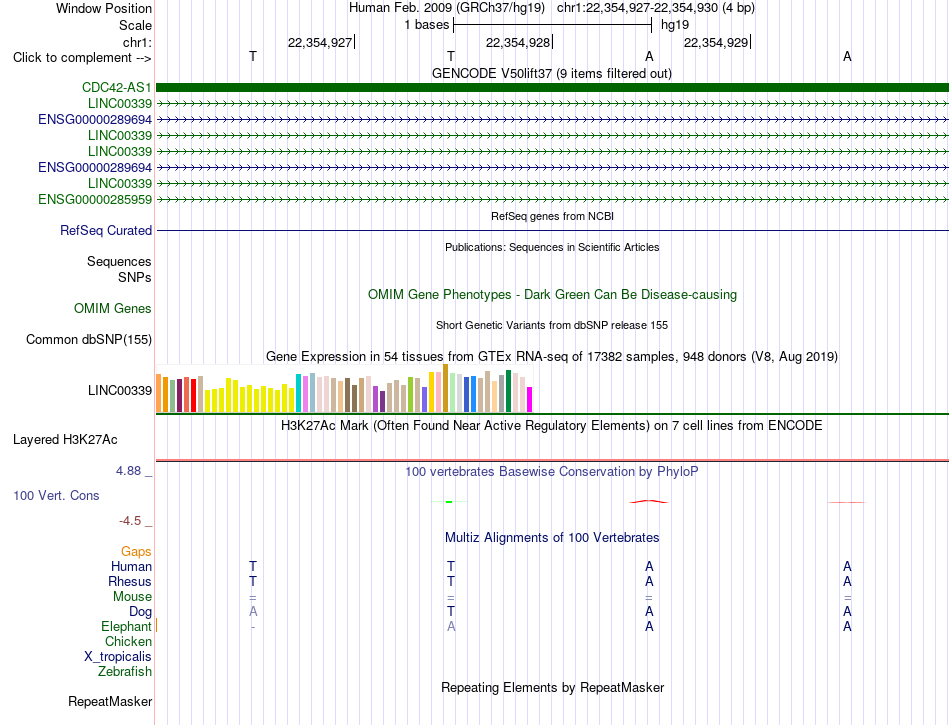The image size is (950, 725).
Task: Click the Human species label
Action: click(x=131, y=567)
